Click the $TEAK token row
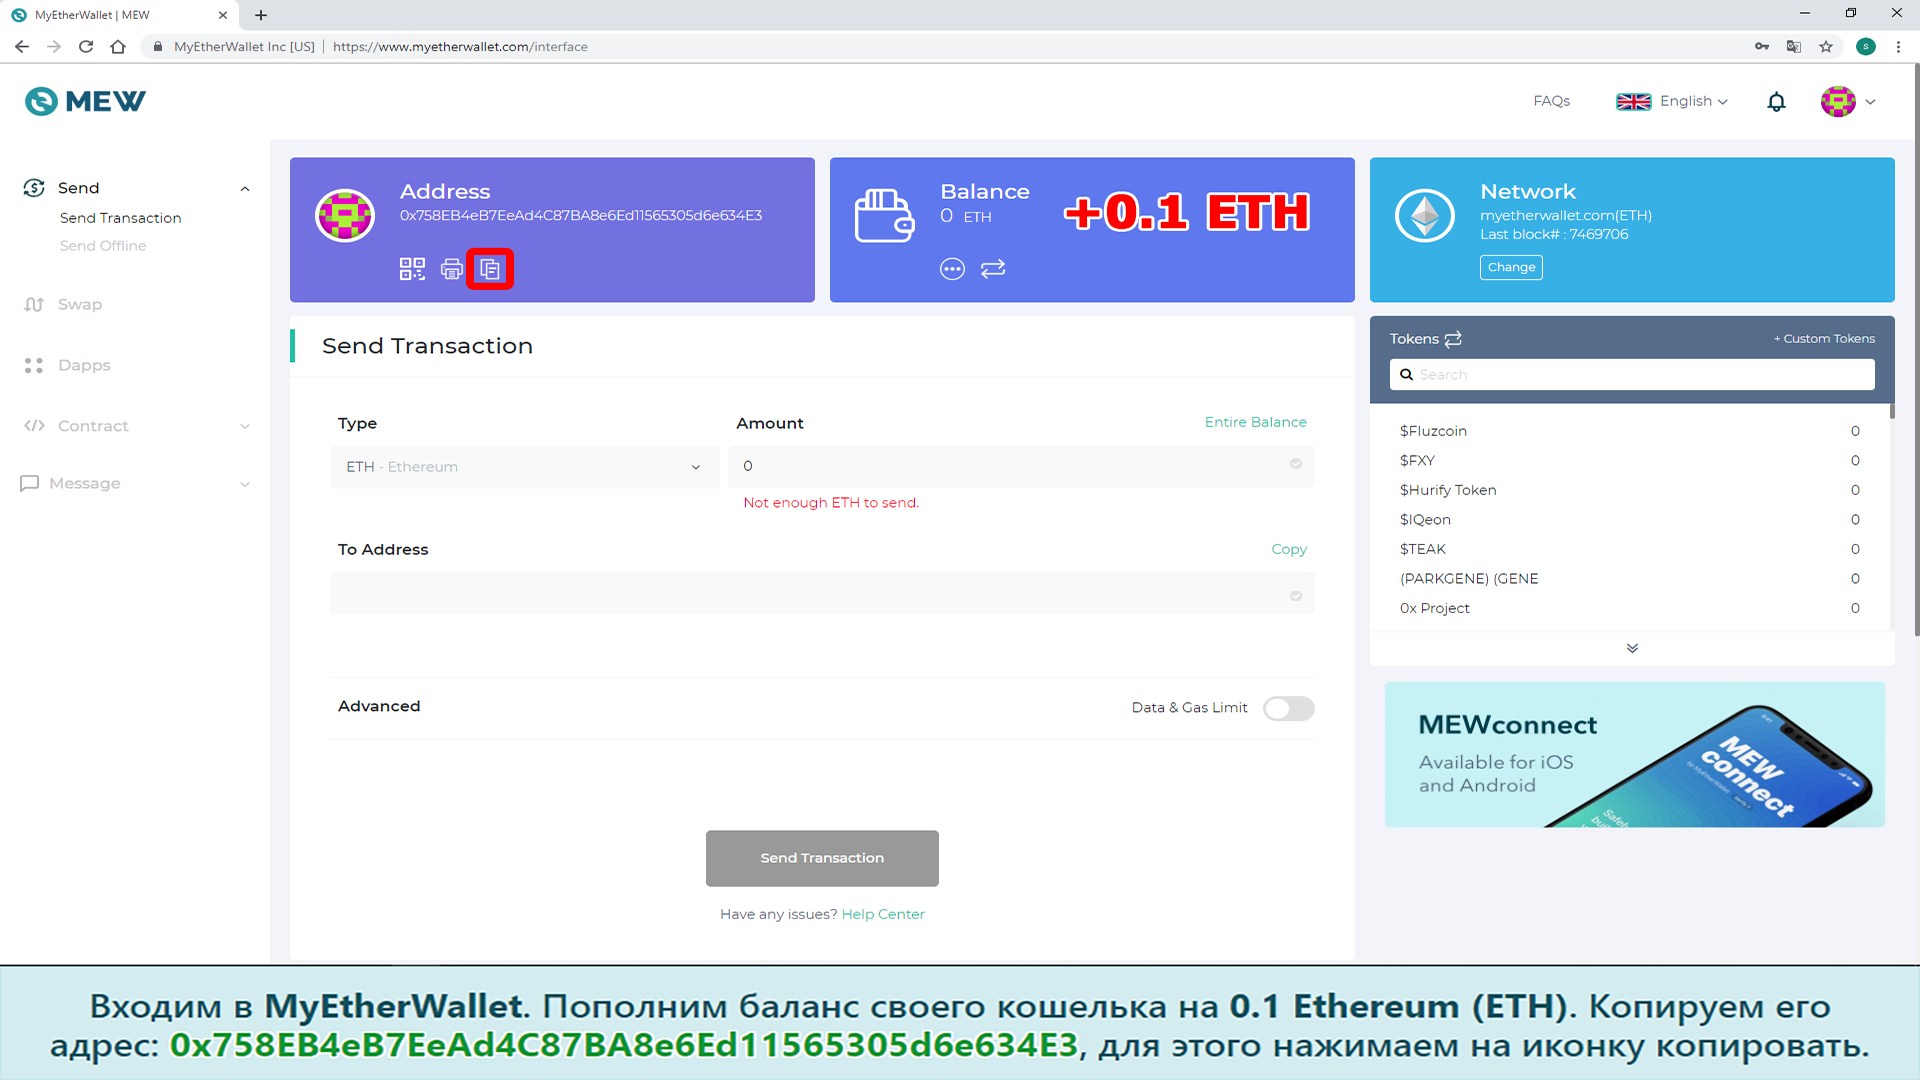The height and width of the screenshot is (1080, 1920). click(1629, 549)
